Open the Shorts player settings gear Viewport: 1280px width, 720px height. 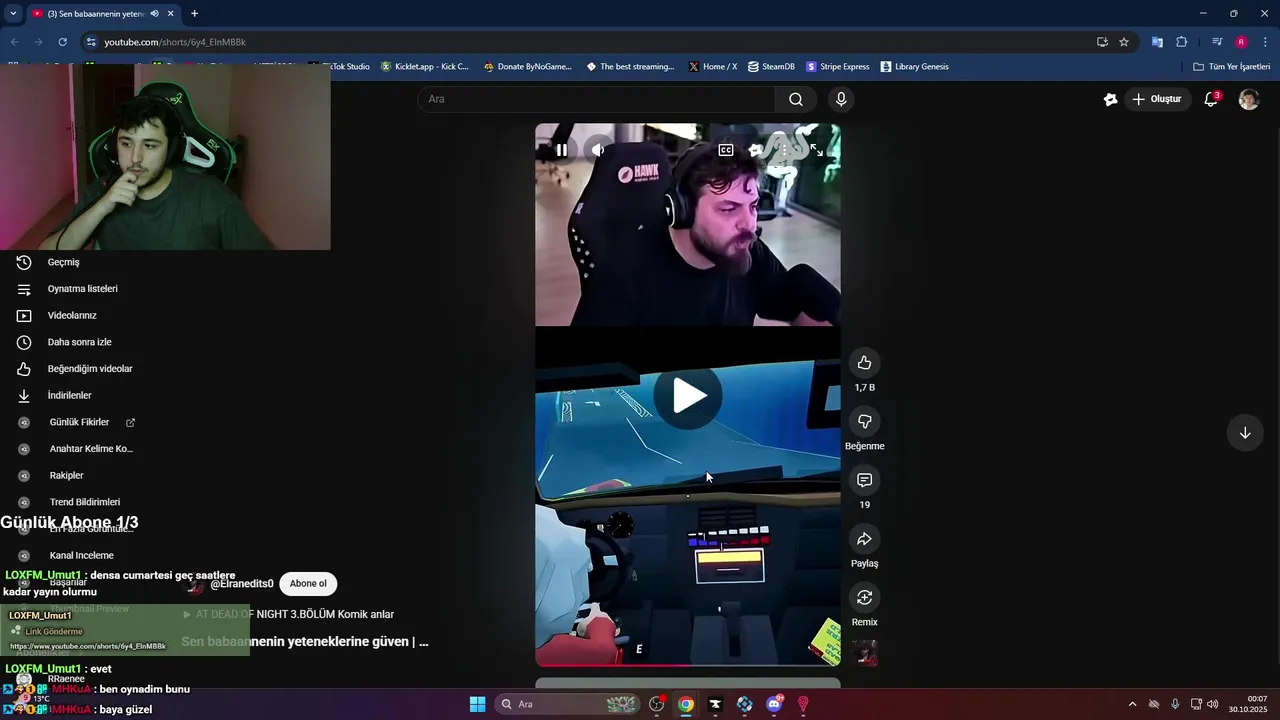[756, 150]
